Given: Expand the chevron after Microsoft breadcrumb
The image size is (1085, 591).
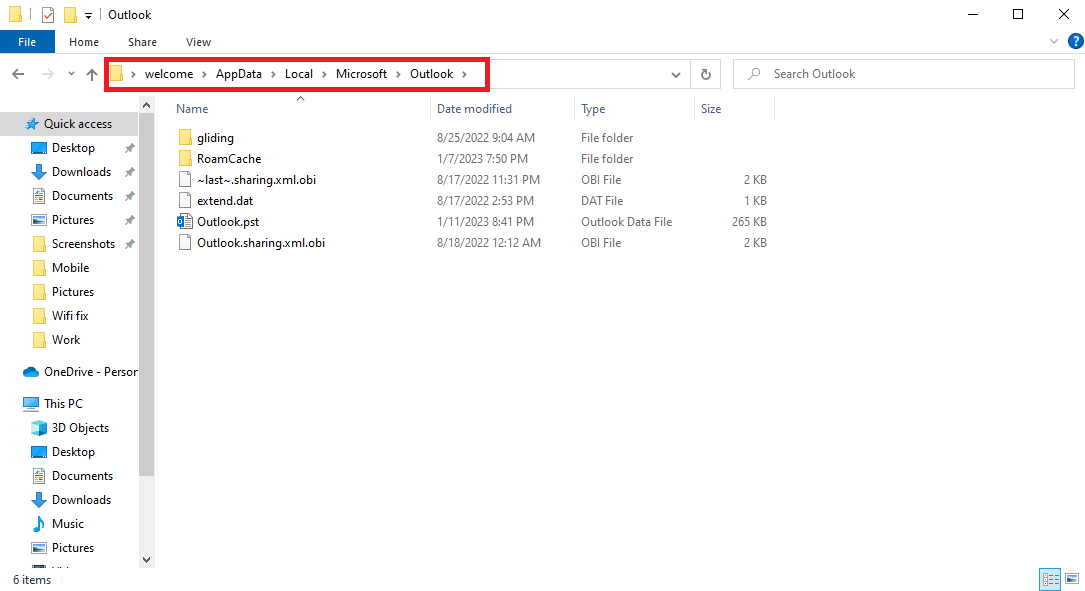Looking at the screenshot, I should (x=399, y=74).
